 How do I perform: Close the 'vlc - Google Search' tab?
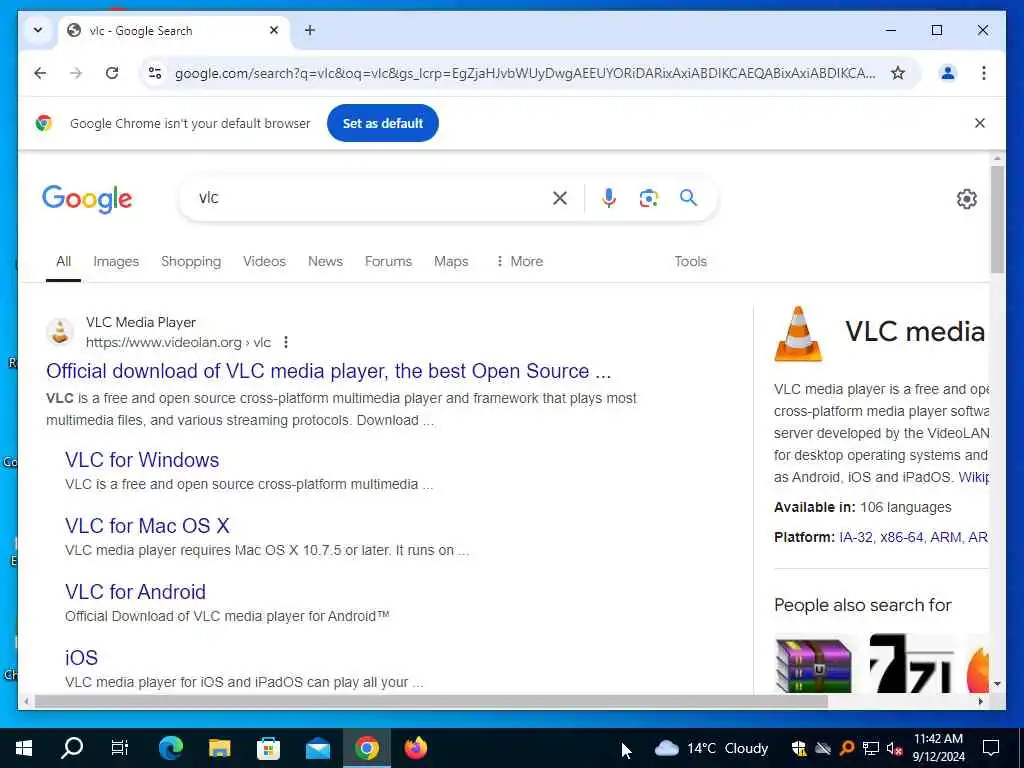[x=274, y=30]
